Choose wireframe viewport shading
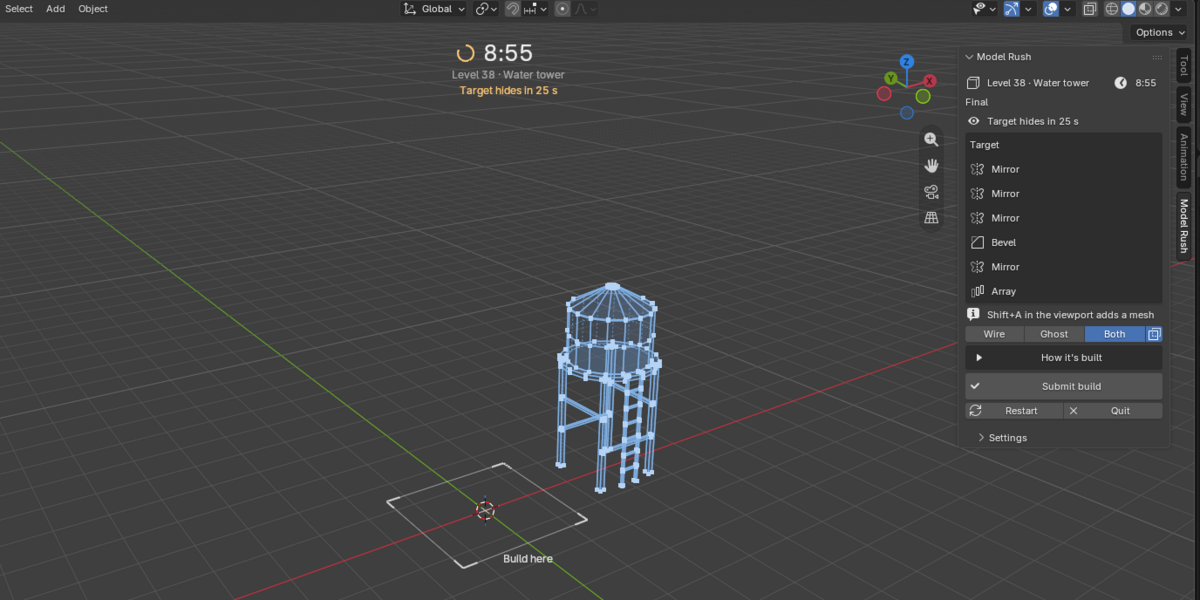This screenshot has height=600, width=1200. (1111, 9)
